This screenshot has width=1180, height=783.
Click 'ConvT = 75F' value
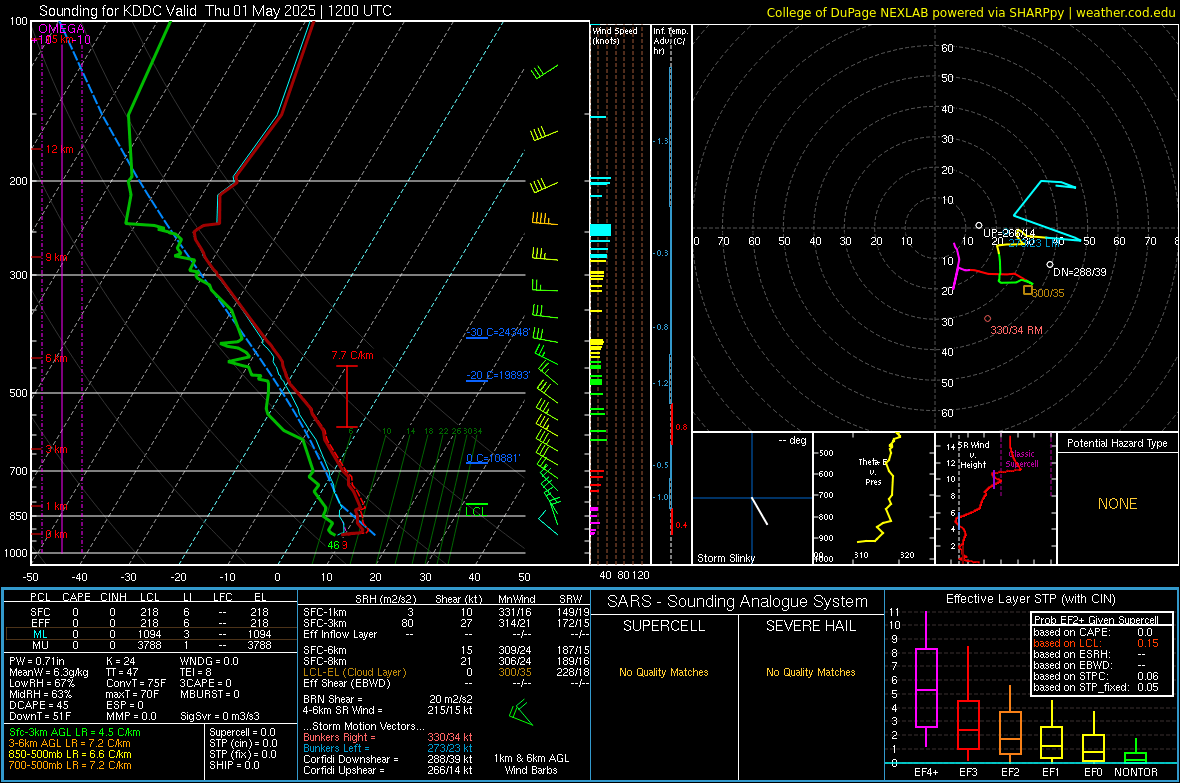point(136,683)
